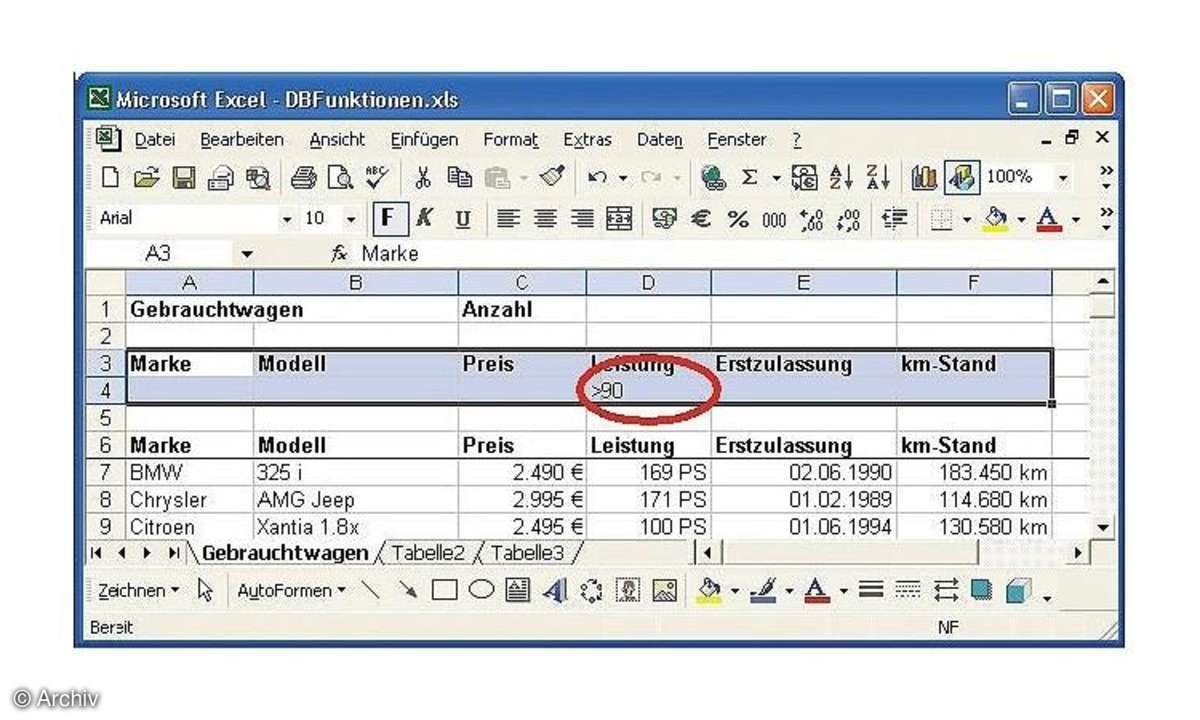
Task: Toggle Select Objects pointer tool
Action: [x=206, y=591]
